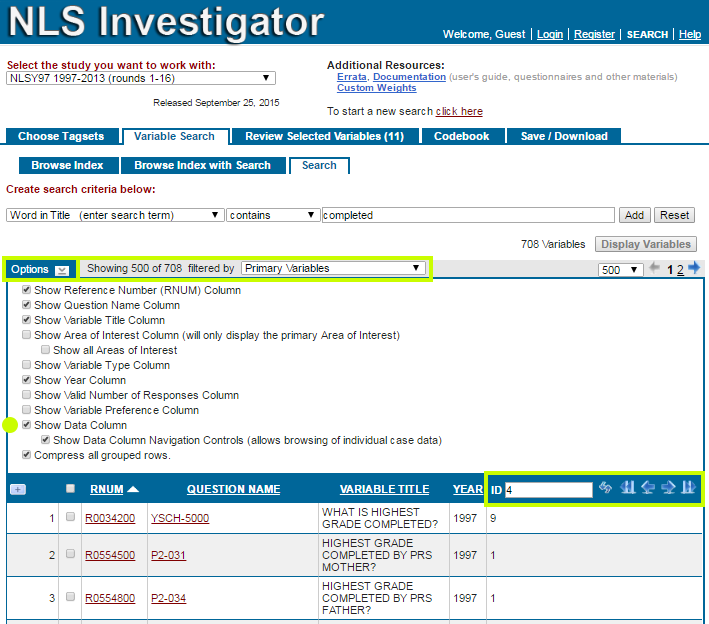Toggle Show Year Column checkbox
The width and height of the screenshot is (709, 624).
tap(26, 379)
